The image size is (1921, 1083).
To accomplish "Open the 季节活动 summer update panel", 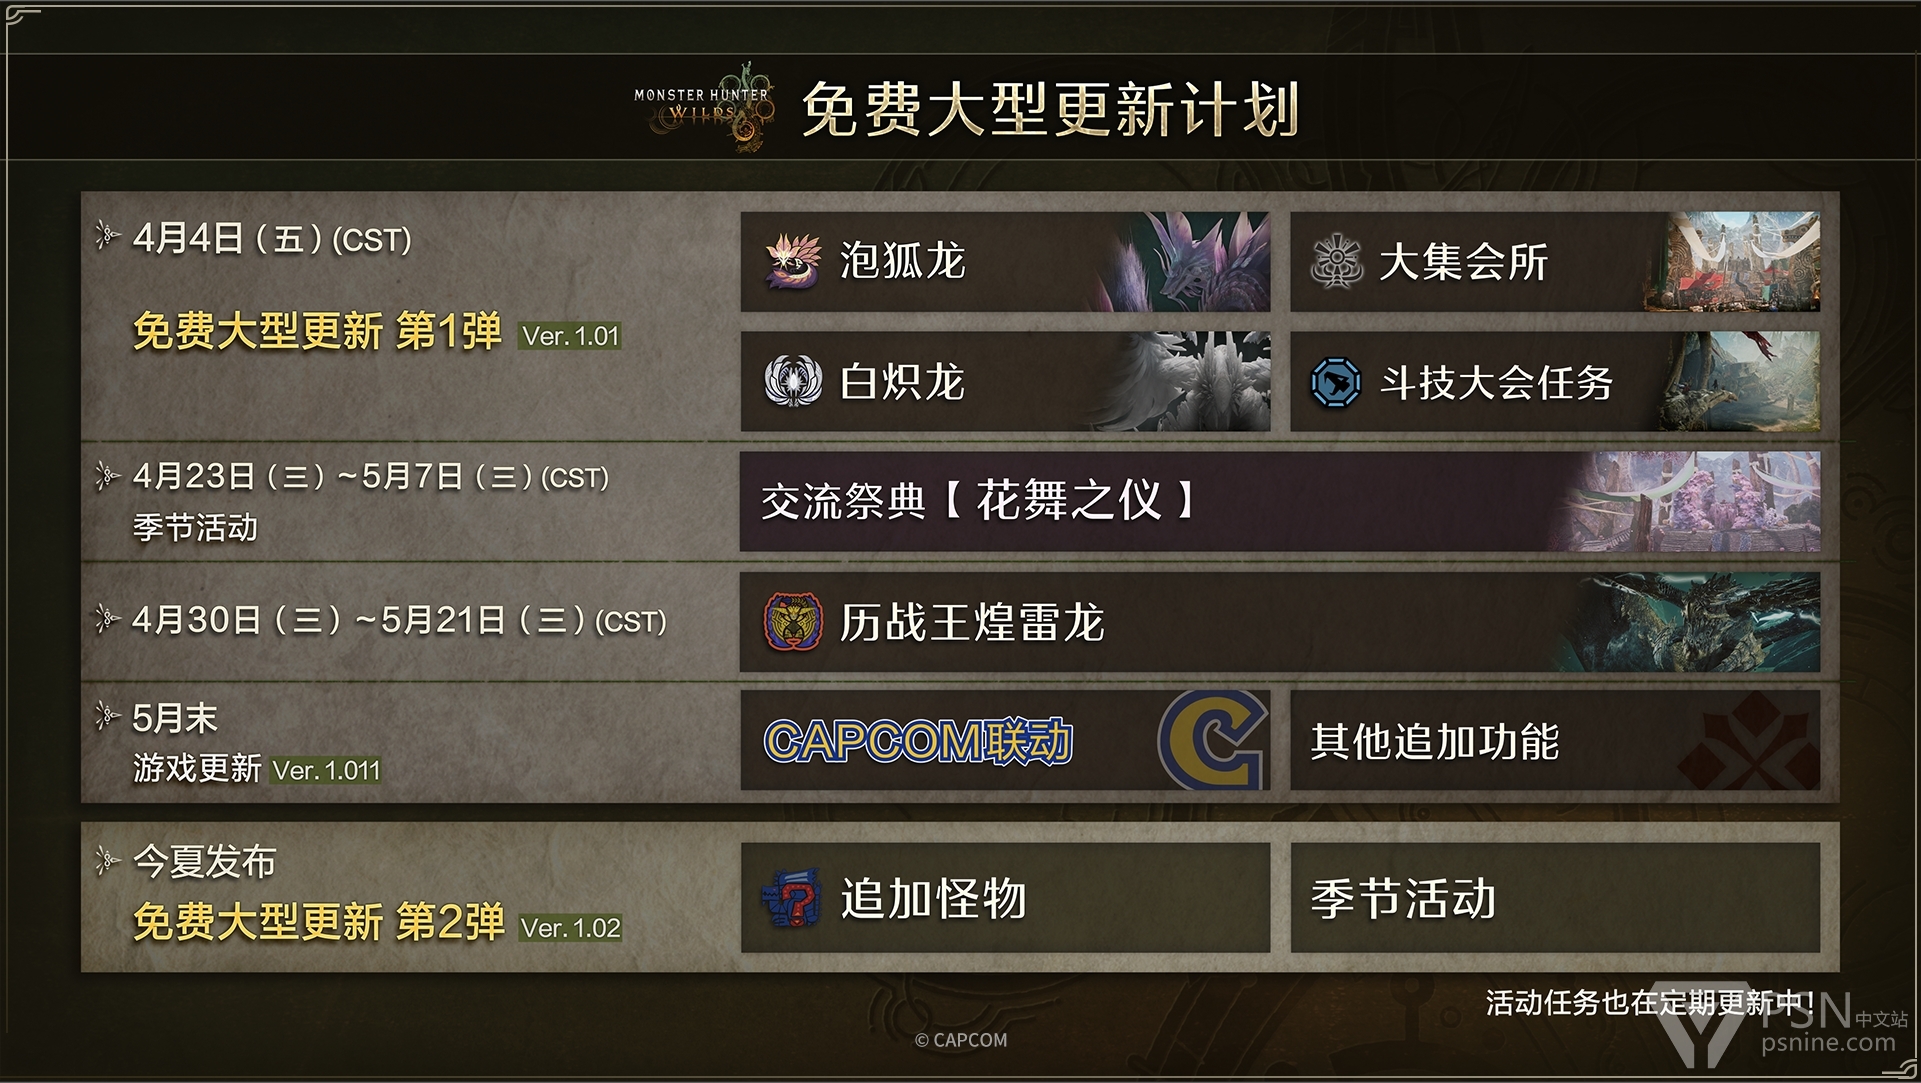I will (1555, 897).
